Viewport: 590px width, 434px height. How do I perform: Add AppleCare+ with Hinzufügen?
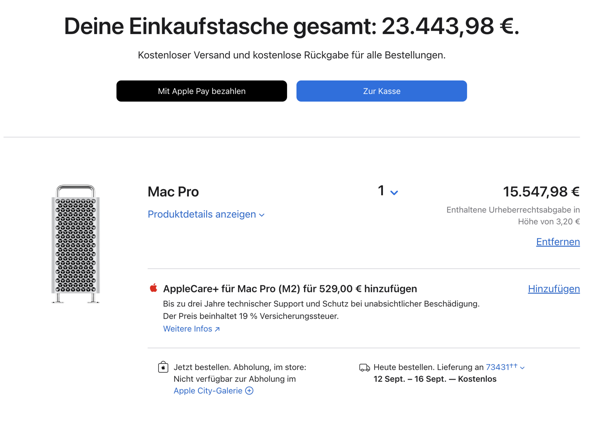click(554, 289)
